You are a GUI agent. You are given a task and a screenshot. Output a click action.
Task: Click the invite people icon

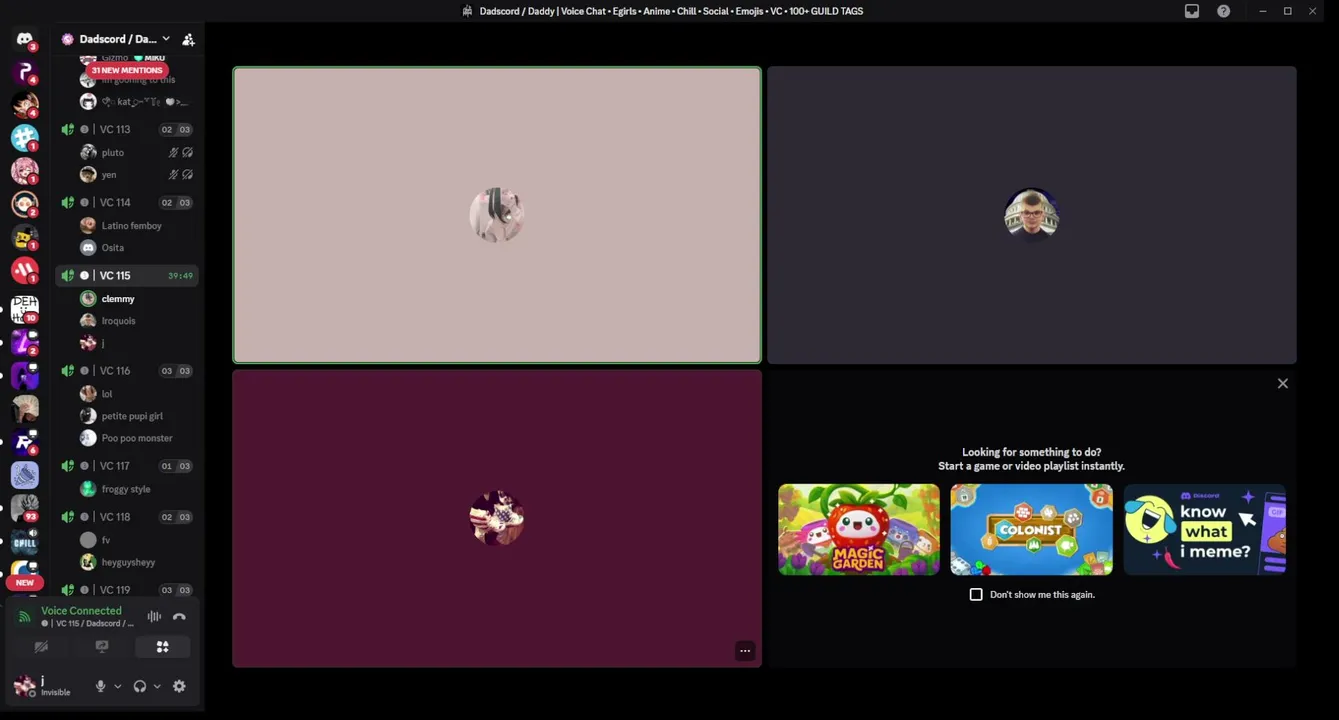click(188, 39)
